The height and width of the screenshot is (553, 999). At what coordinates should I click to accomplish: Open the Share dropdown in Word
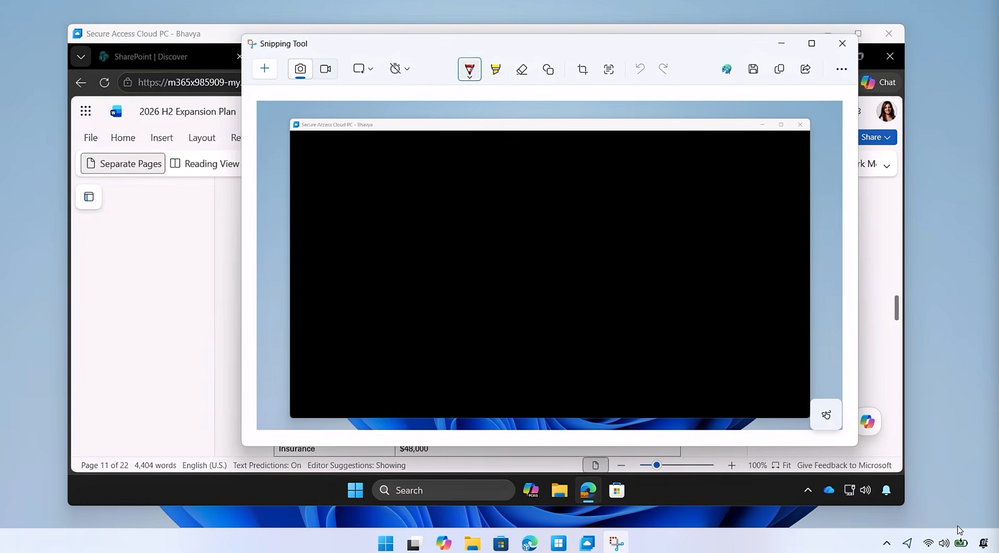pos(876,137)
